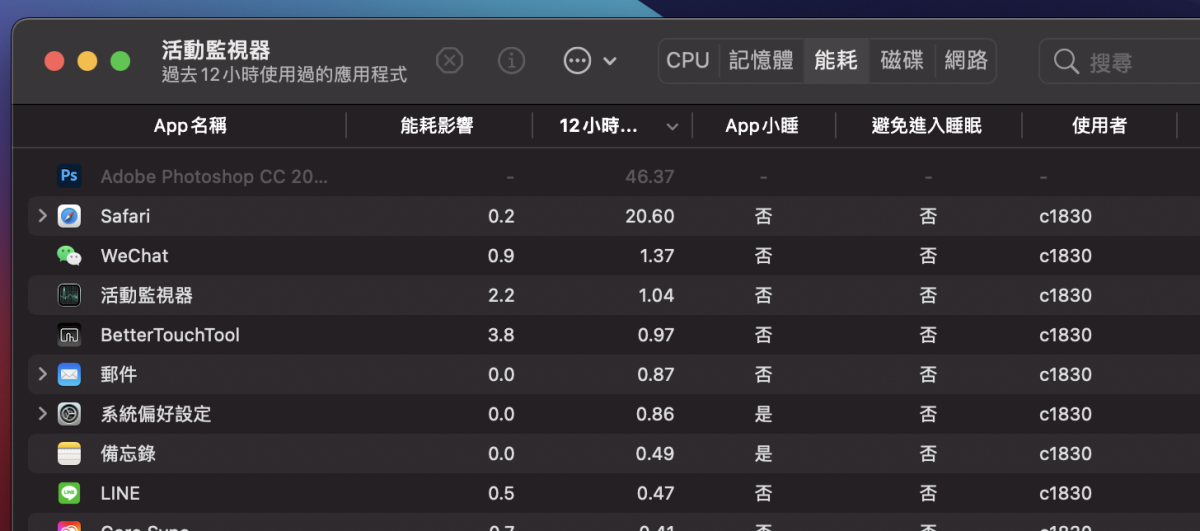1200x531 pixels.
Task: Select the LINE row name
Action: [x=120, y=494]
